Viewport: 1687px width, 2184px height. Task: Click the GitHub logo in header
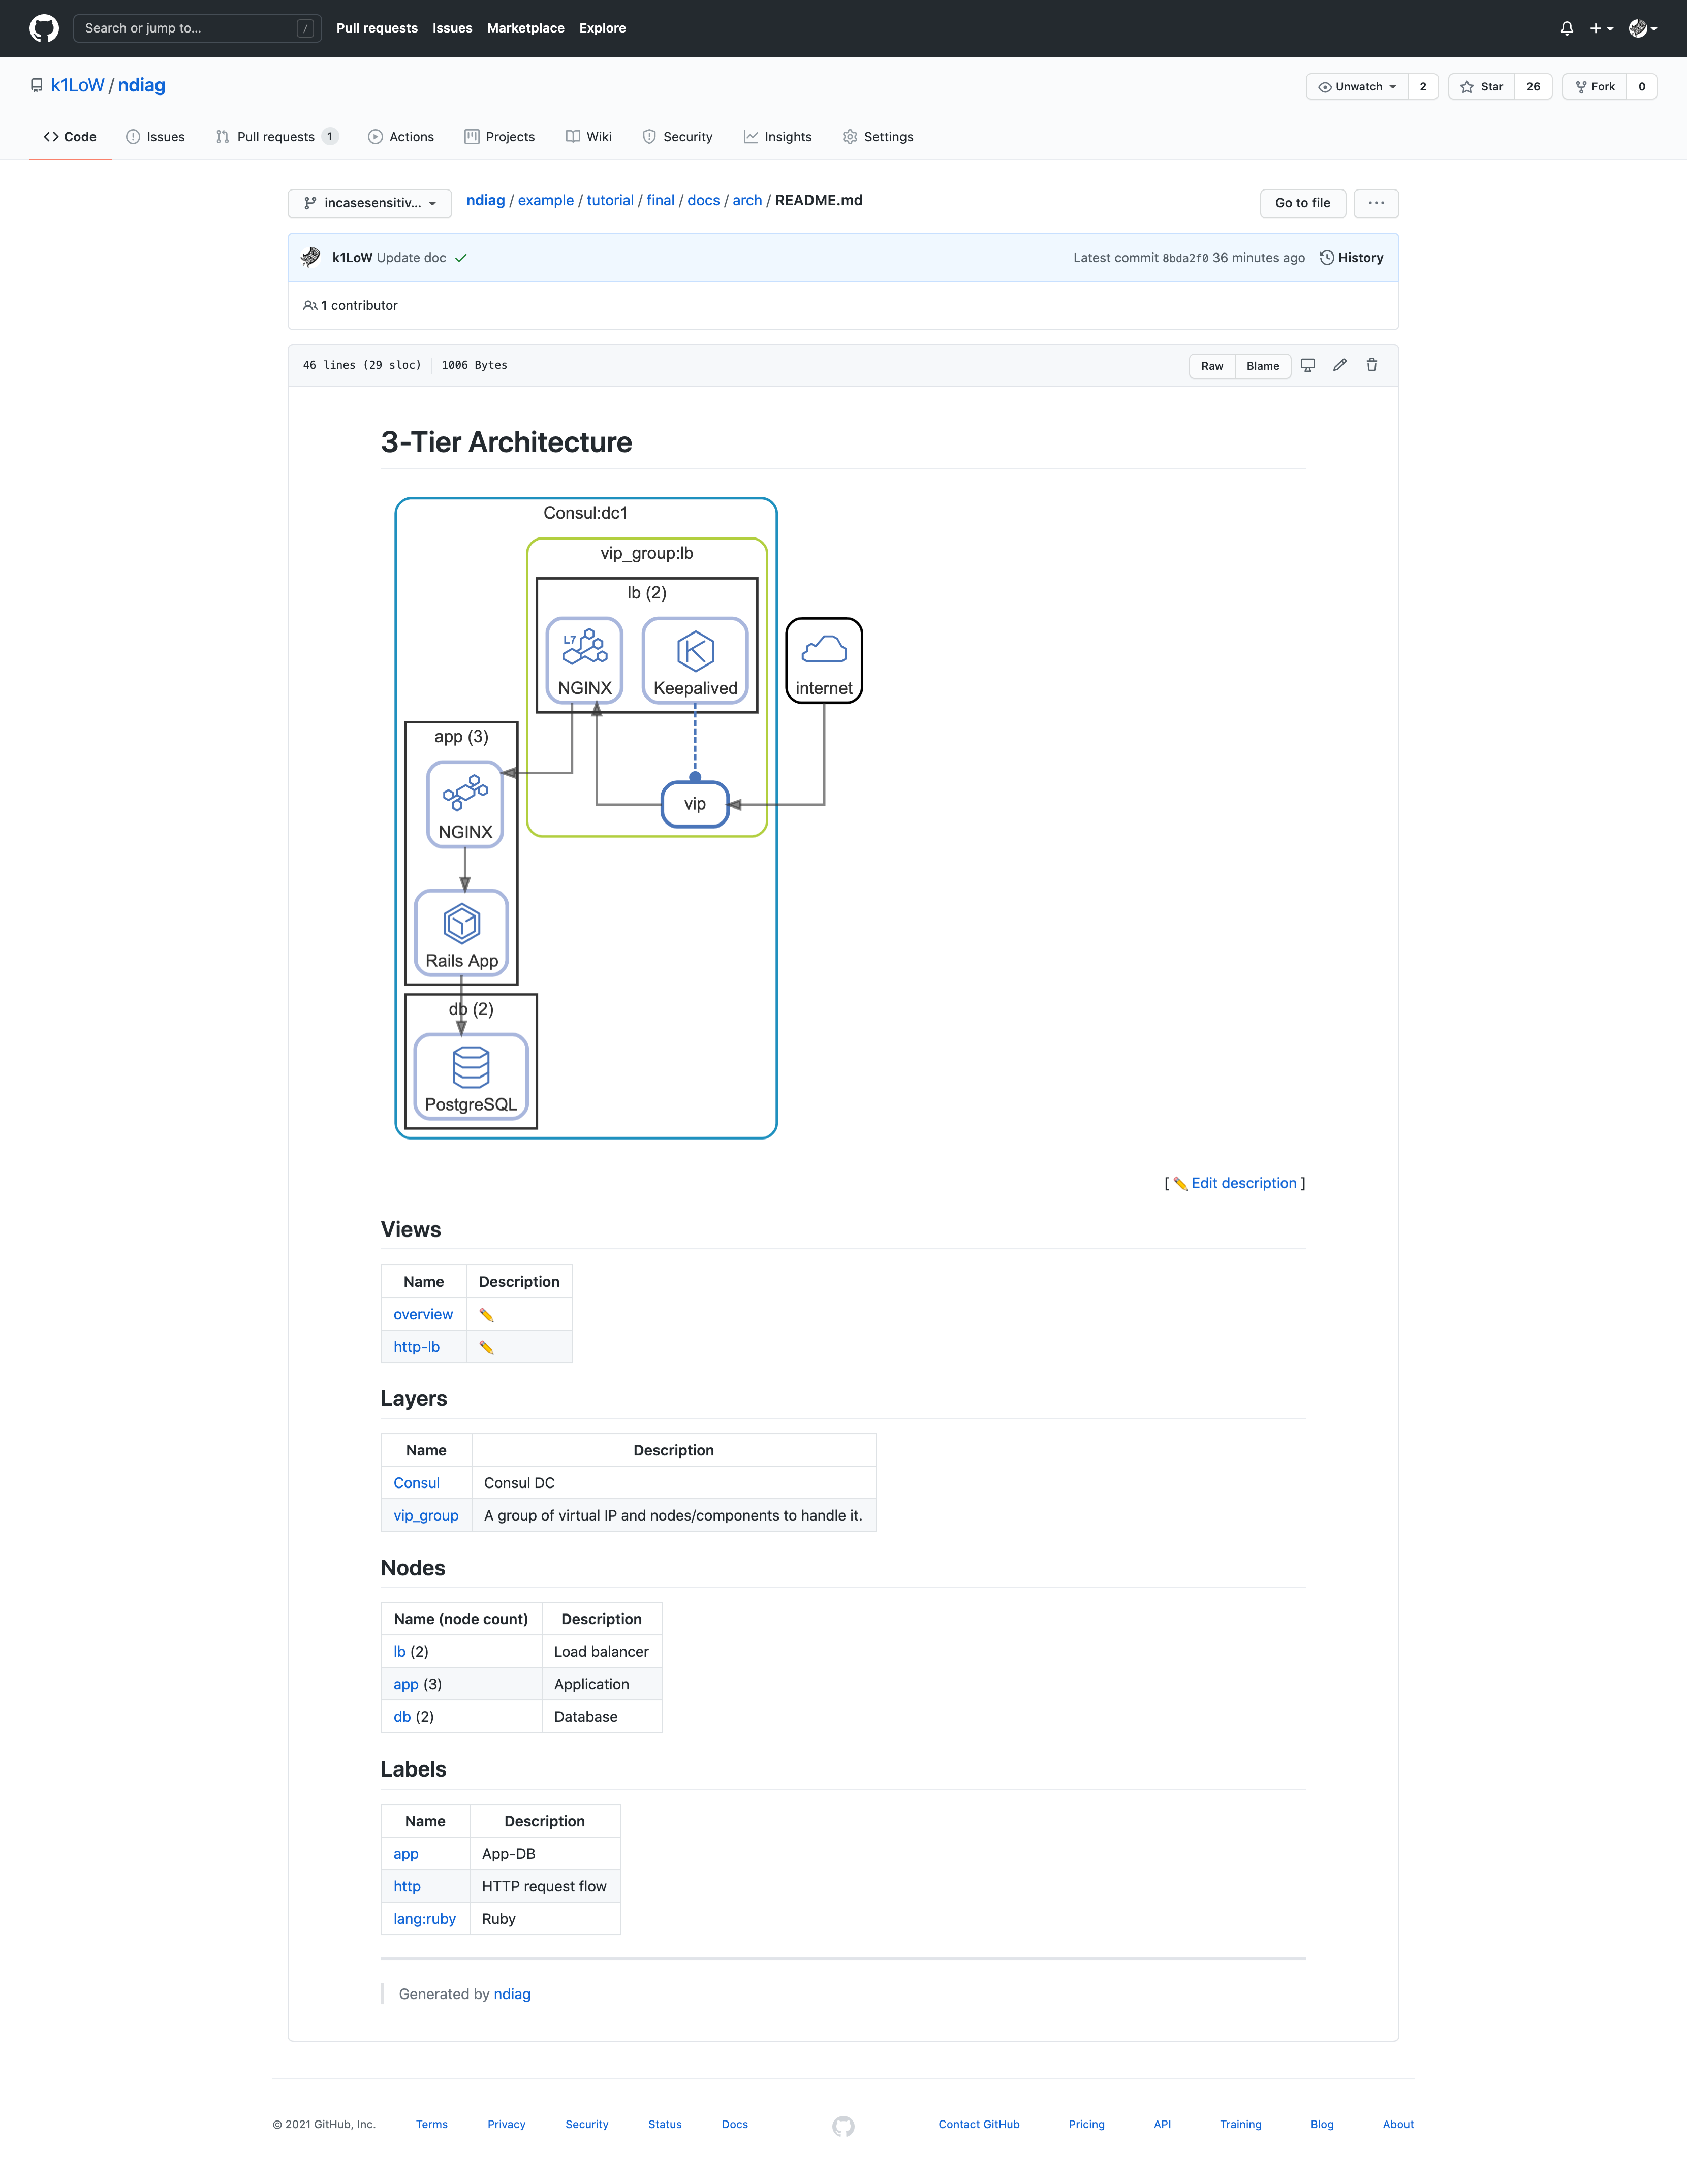pyautogui.click(x=44, y=28)
